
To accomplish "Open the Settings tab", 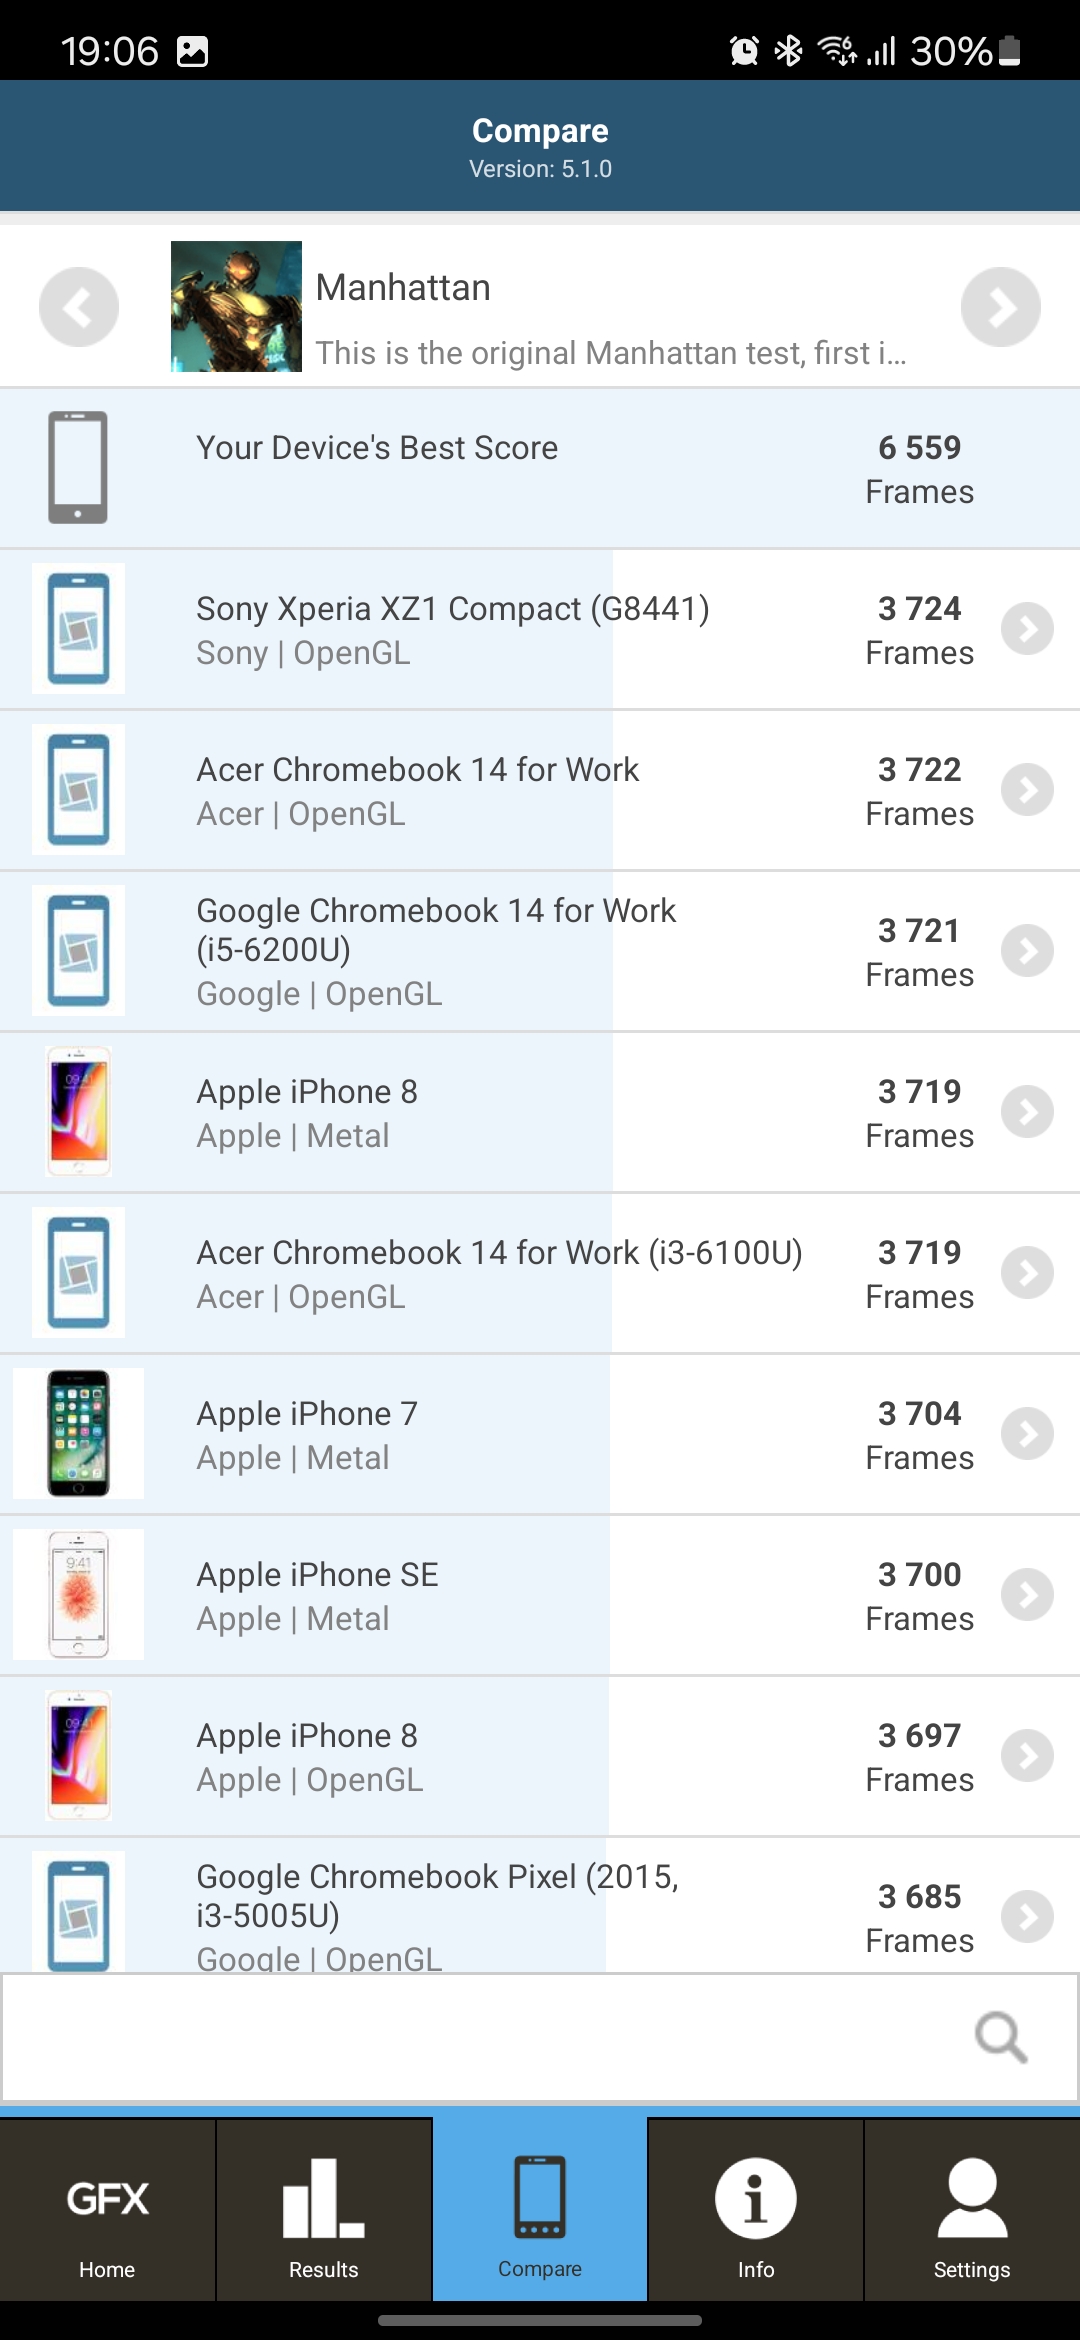I will [x=971, y=2210].
